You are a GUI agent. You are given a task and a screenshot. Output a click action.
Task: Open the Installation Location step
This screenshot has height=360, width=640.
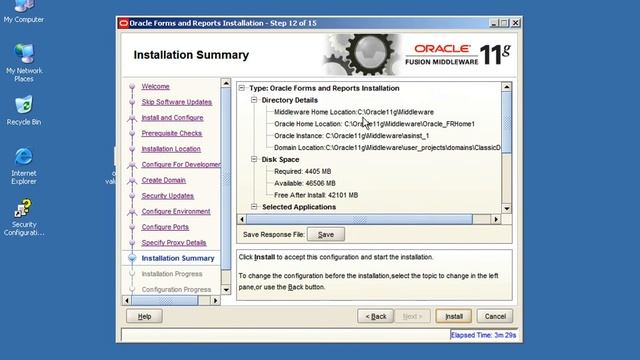point(171,149)
